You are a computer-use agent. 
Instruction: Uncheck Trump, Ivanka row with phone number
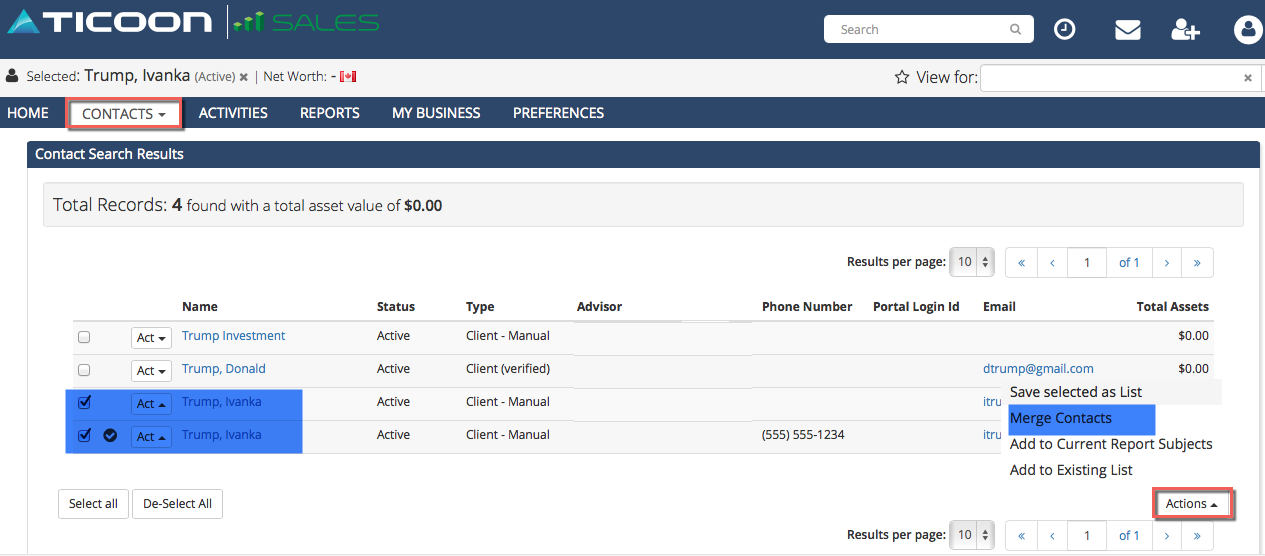point(84,435)
